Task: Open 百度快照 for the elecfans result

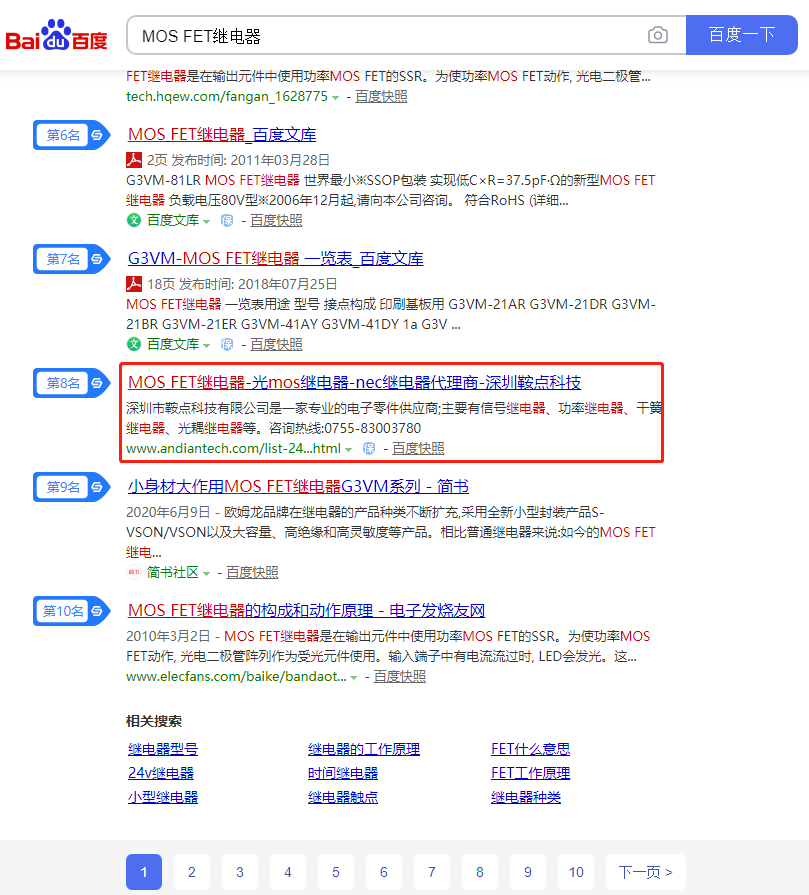Action: click(400, 676)
